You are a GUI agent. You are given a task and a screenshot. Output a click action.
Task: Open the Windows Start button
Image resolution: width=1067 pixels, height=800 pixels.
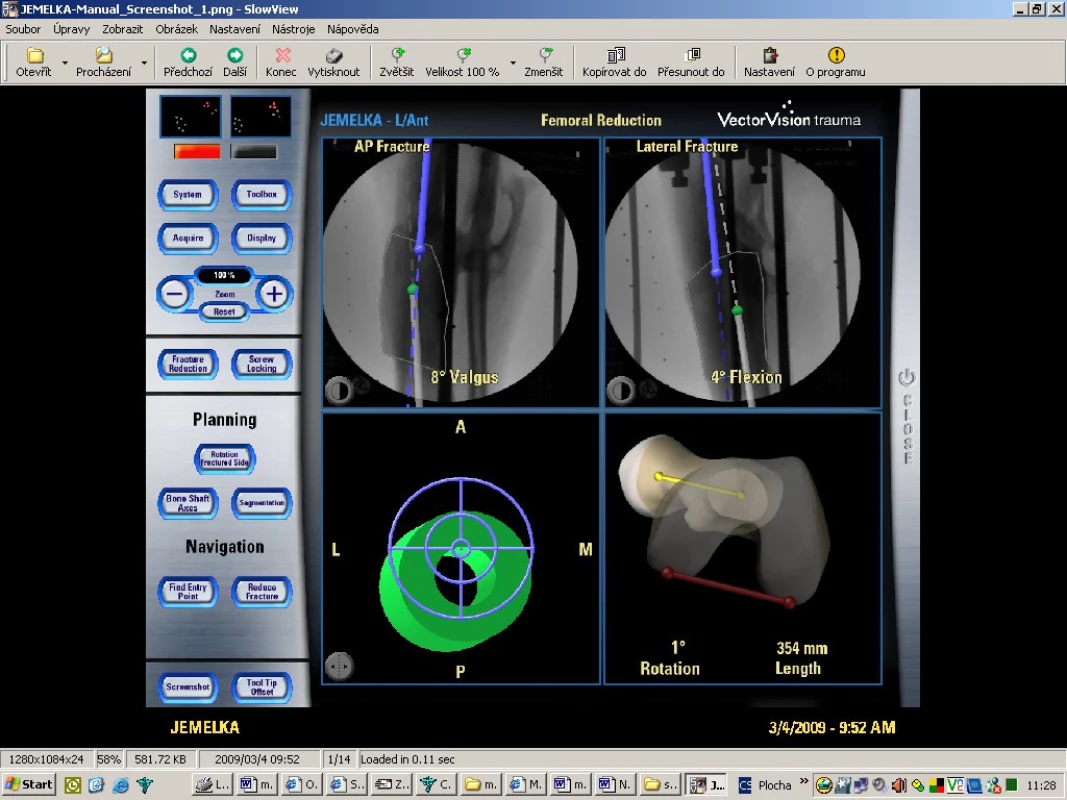[29, 784]
